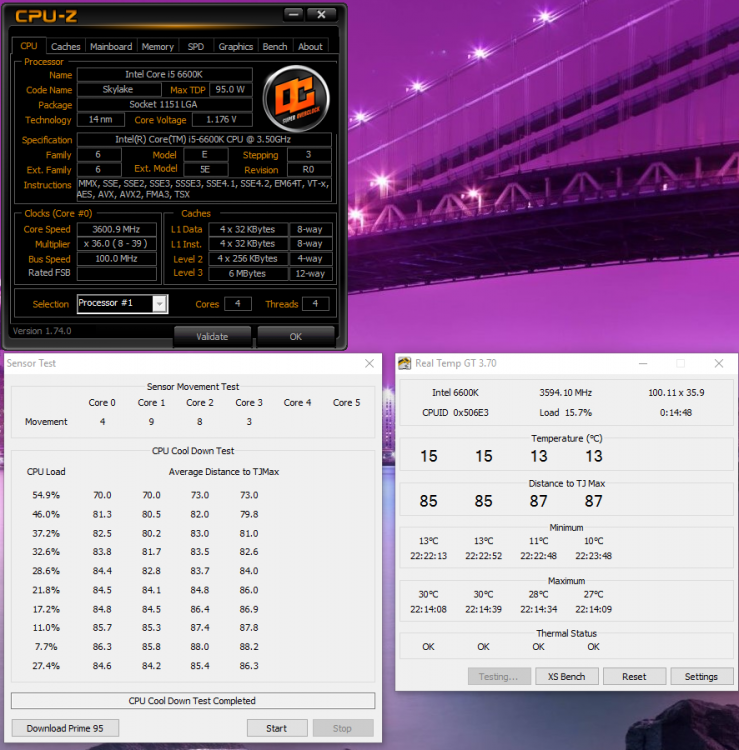The height and width of the screenshot is (750, 739).
Task: Click the Core 2 column header in Sensor Test
Action: coord(200,403)
